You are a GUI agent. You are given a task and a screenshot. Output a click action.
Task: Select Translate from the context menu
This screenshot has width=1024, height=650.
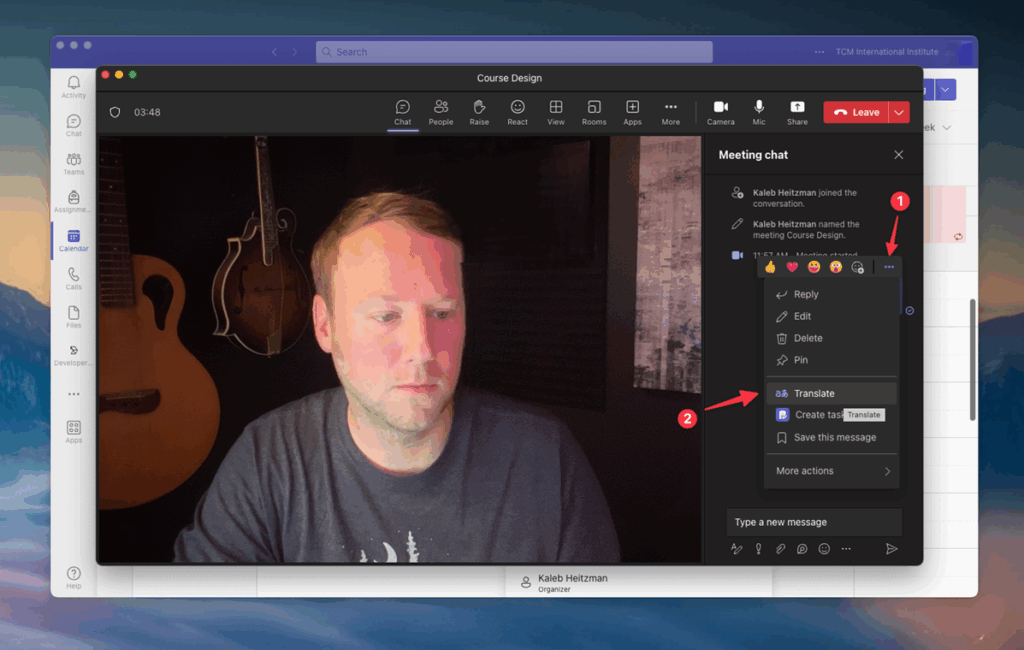click(814, 393)
